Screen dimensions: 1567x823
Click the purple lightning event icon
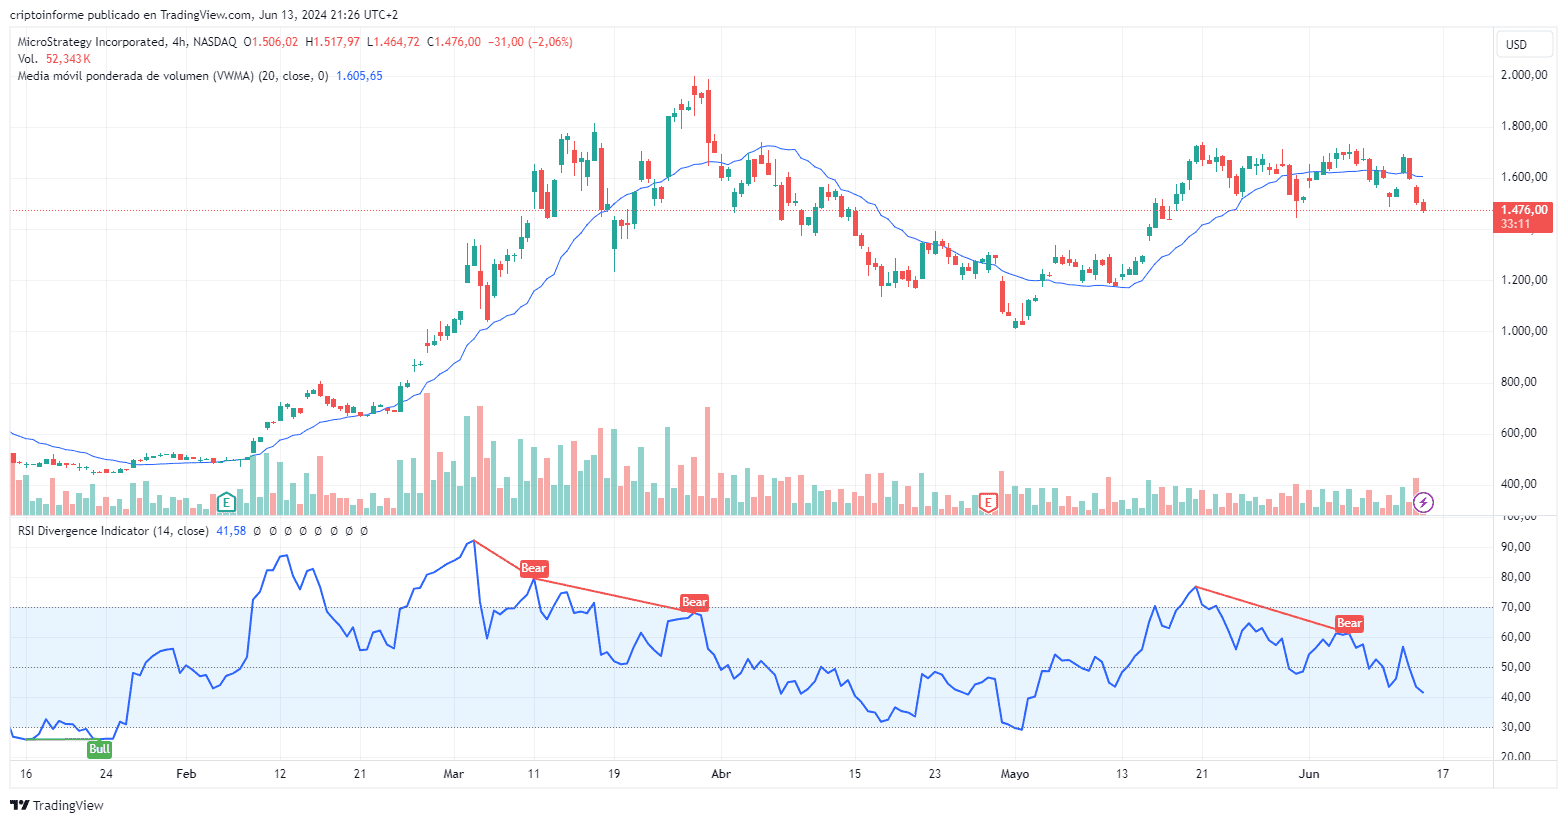pyautogui.click(x=1424, y=502)
